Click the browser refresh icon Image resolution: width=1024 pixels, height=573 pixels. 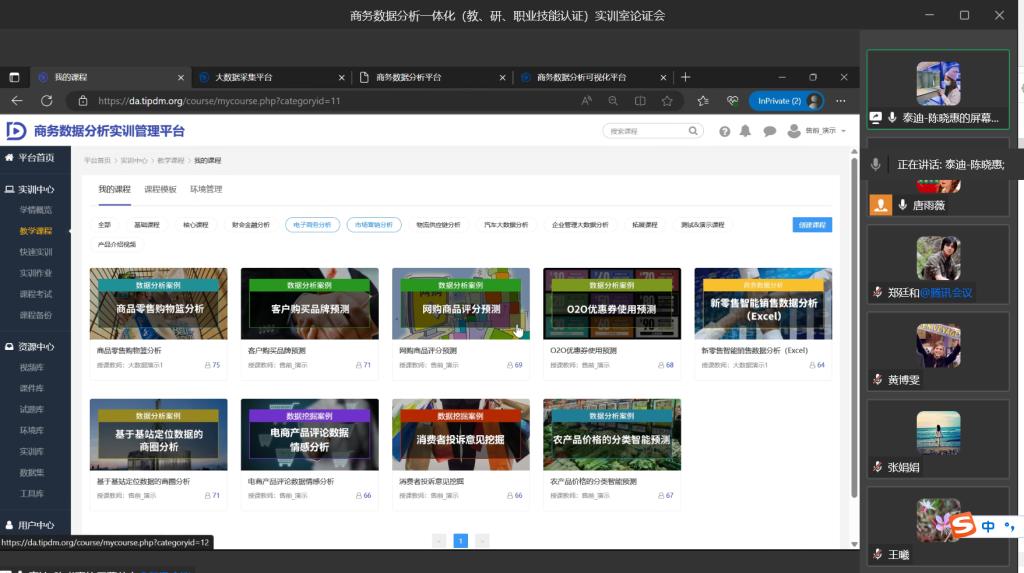click(x=46, y=101)
